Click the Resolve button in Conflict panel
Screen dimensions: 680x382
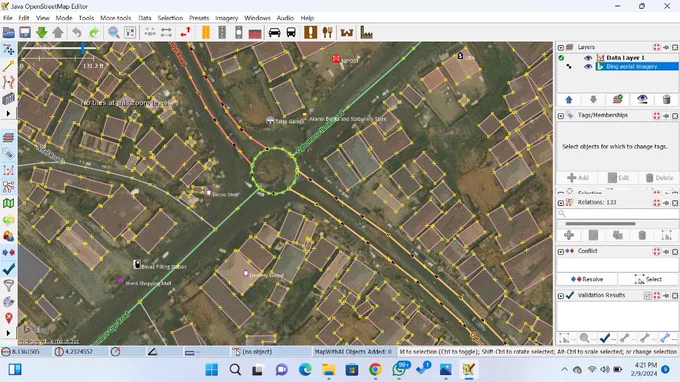point(587,279)
